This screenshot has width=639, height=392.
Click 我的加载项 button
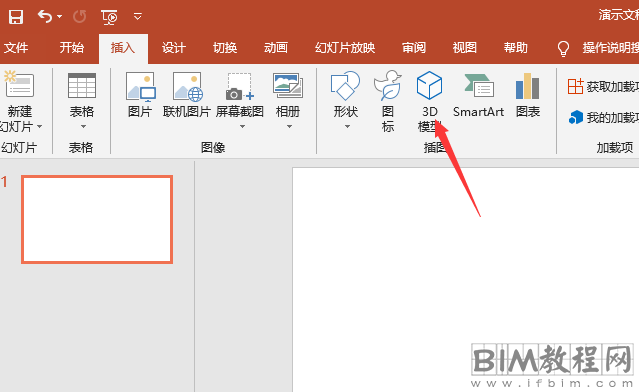pyautogui.click(x=603, y=118)
